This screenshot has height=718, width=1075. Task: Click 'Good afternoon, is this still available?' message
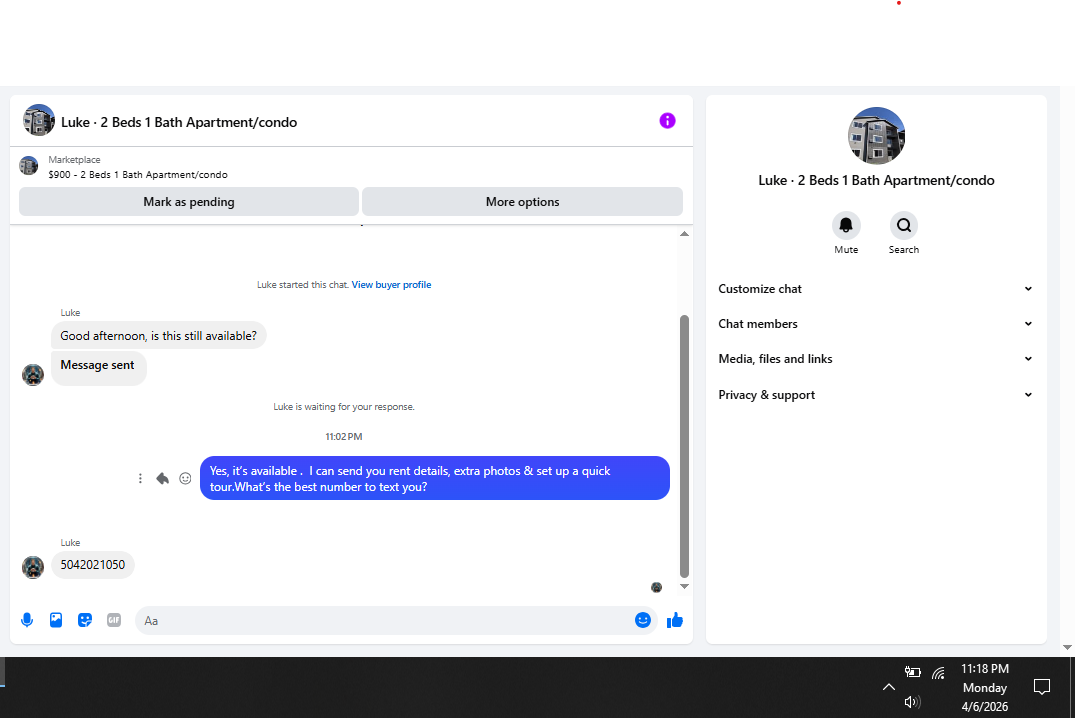point(158,336)
